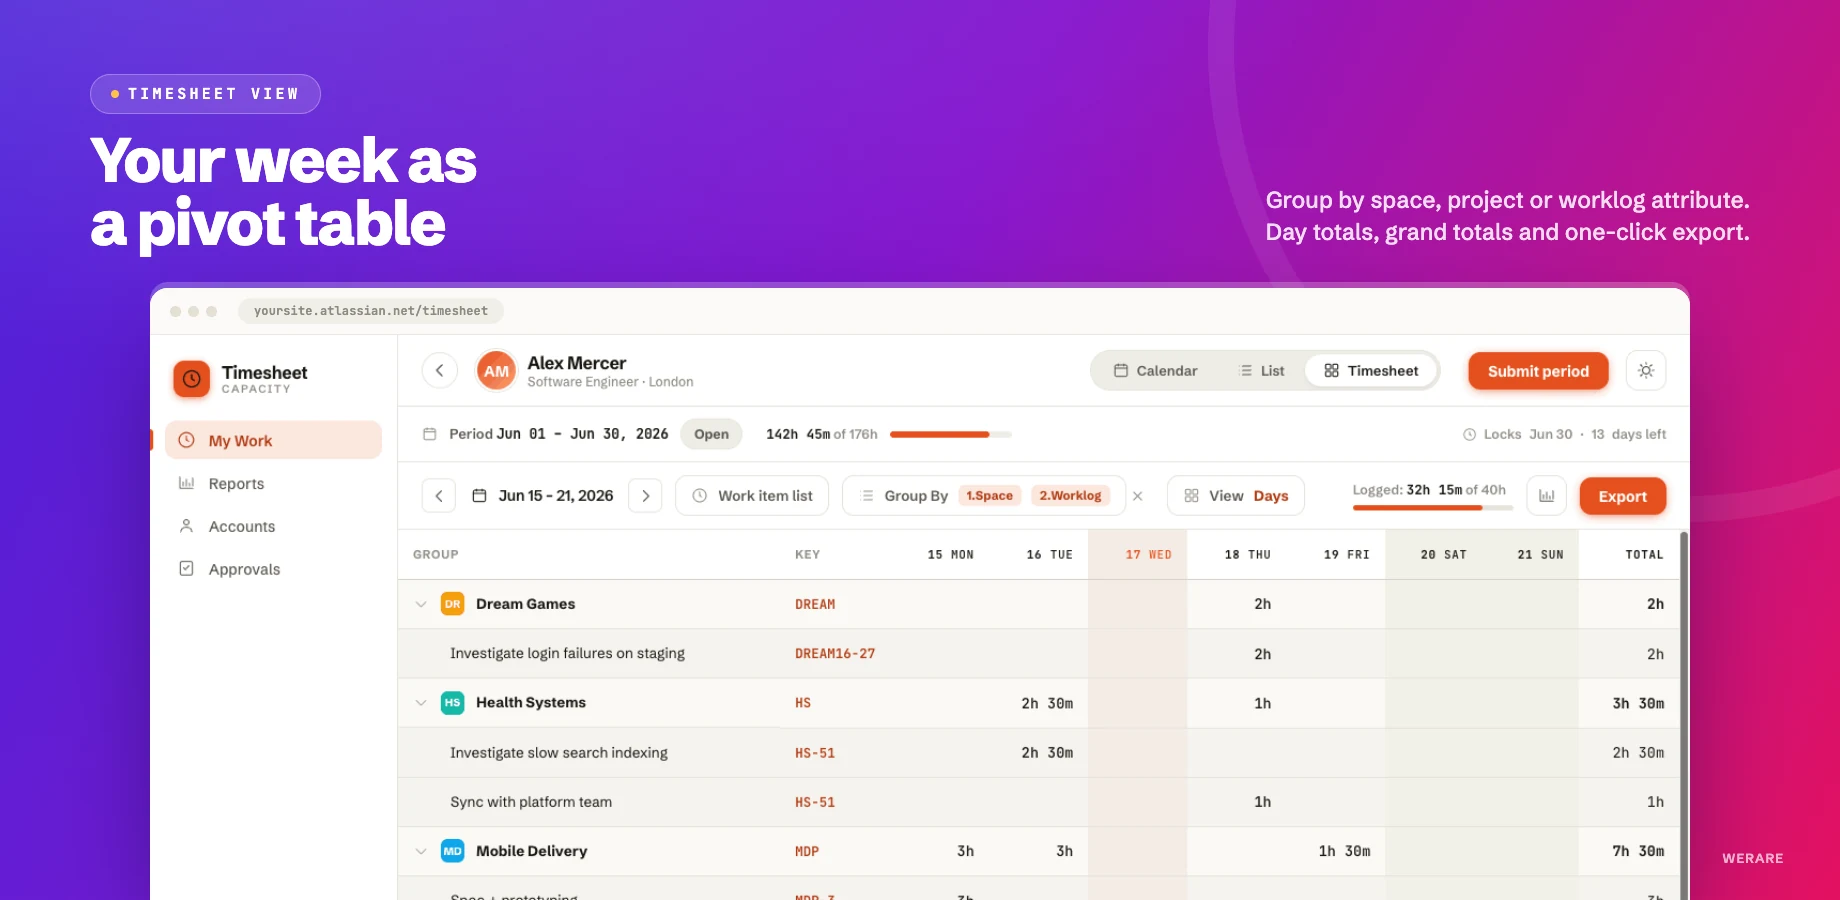Viewport: 1840px width, 900px height.
Task: Click the period calendar icon
Action: (430, 434)
